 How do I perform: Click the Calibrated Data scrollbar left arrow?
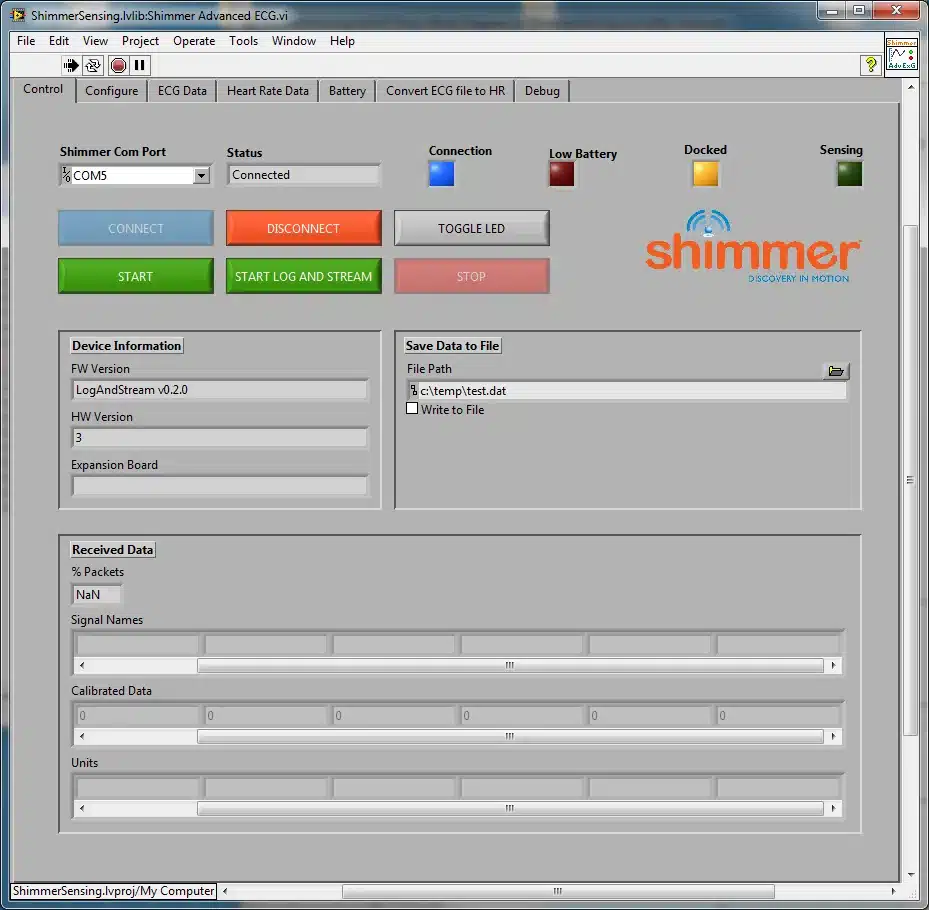click(82, 736)
